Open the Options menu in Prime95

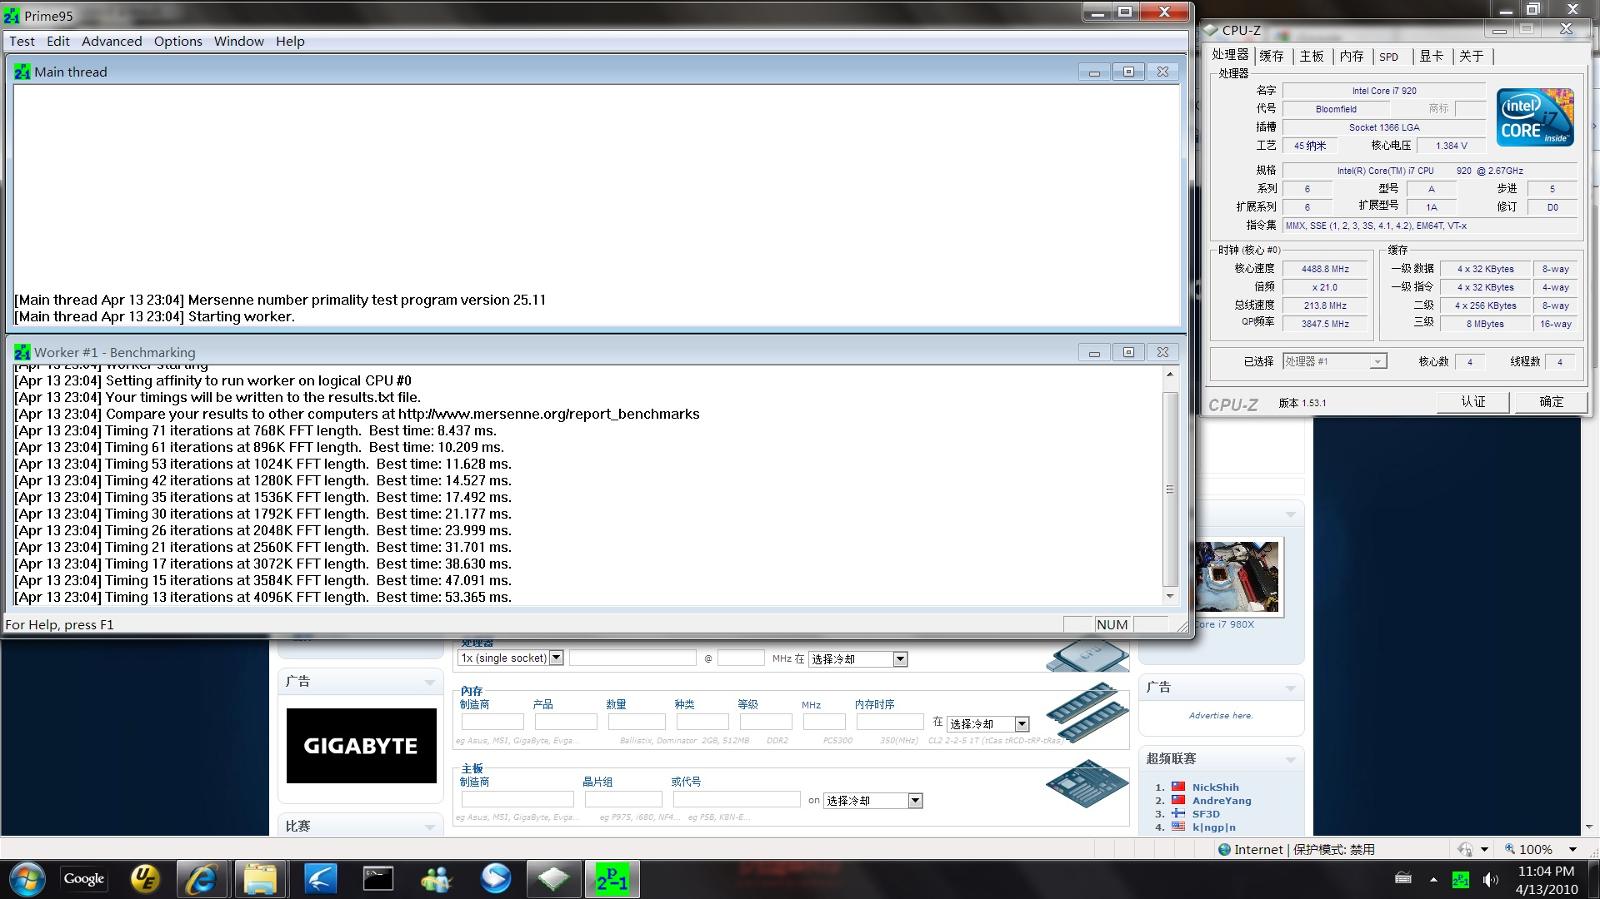click(x=178, y=41)
